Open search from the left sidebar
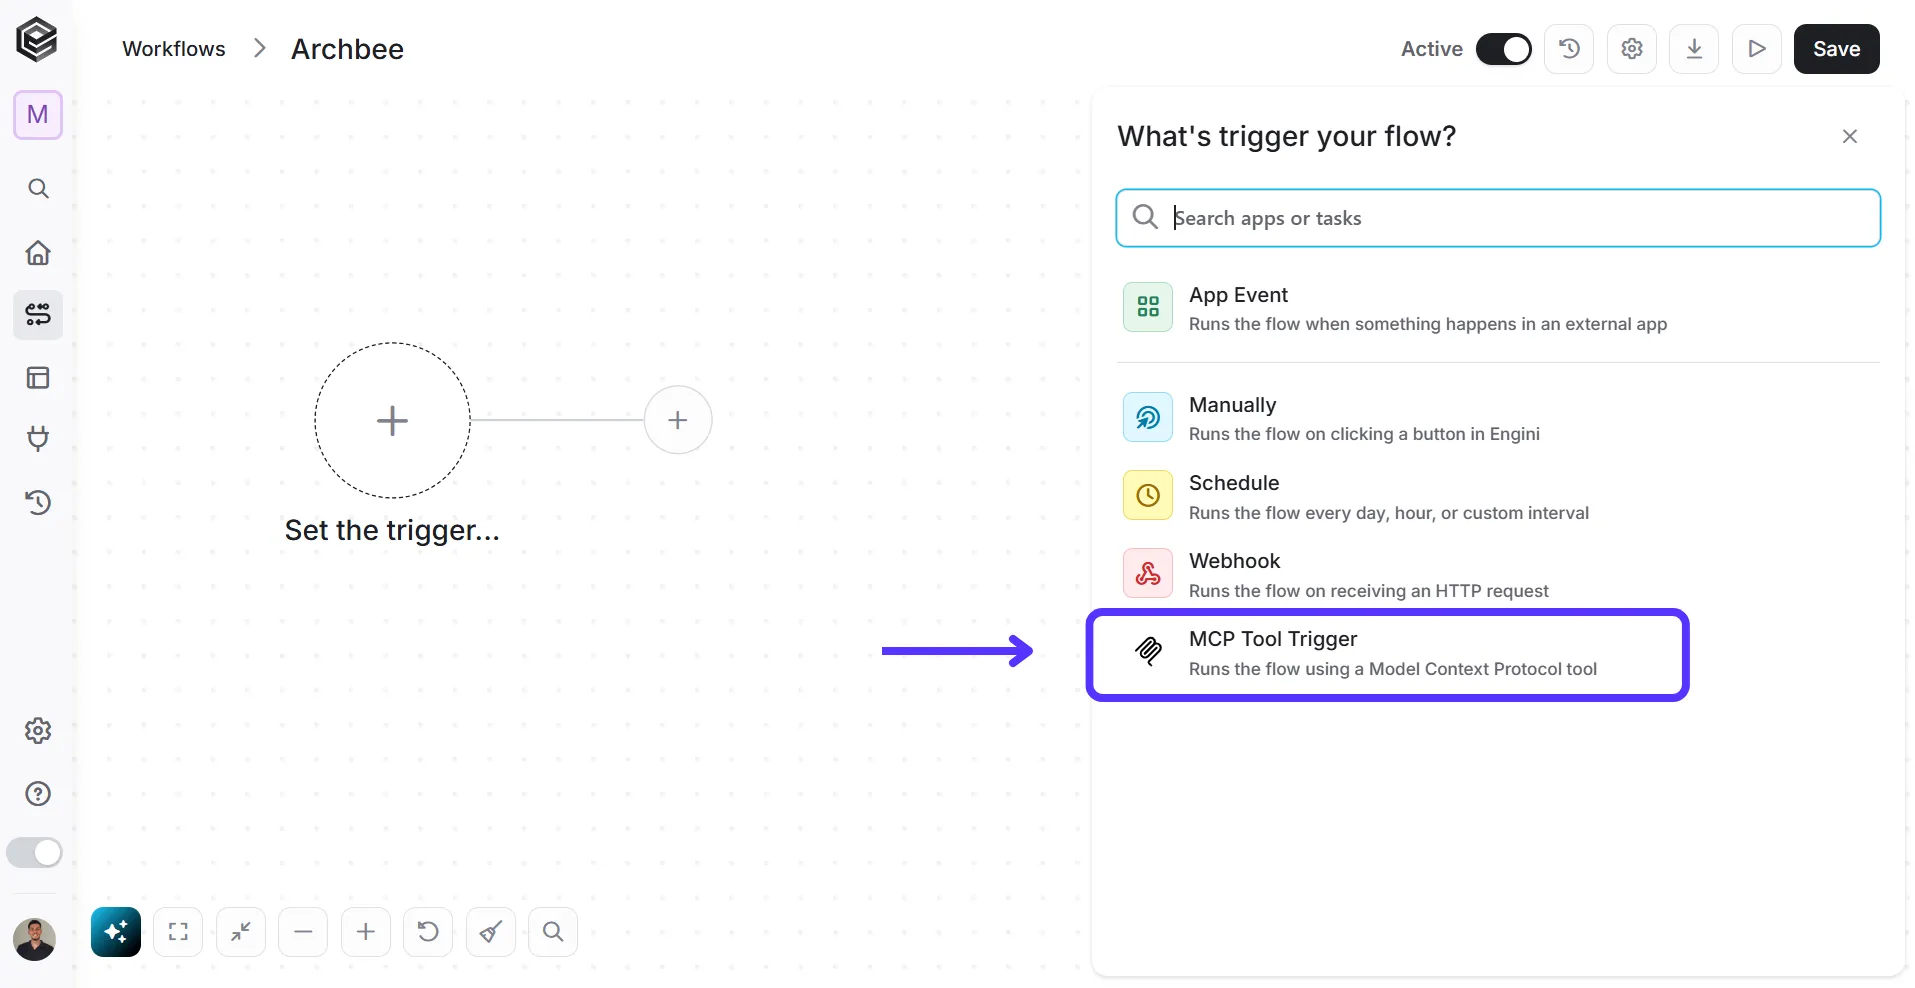The image size is (1915, 988). (38, 189)
